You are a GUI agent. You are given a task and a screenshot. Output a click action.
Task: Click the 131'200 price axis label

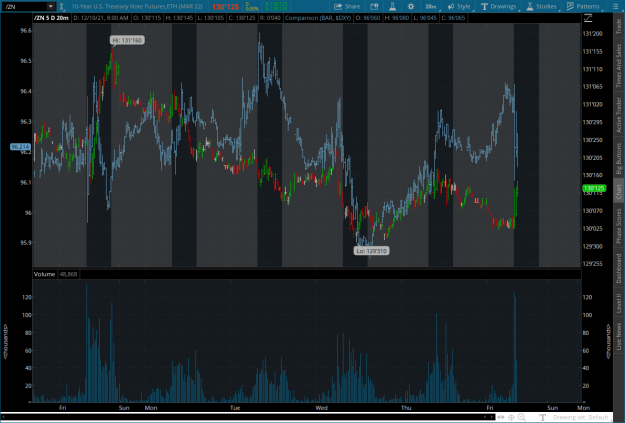click(x=593, y=33)
